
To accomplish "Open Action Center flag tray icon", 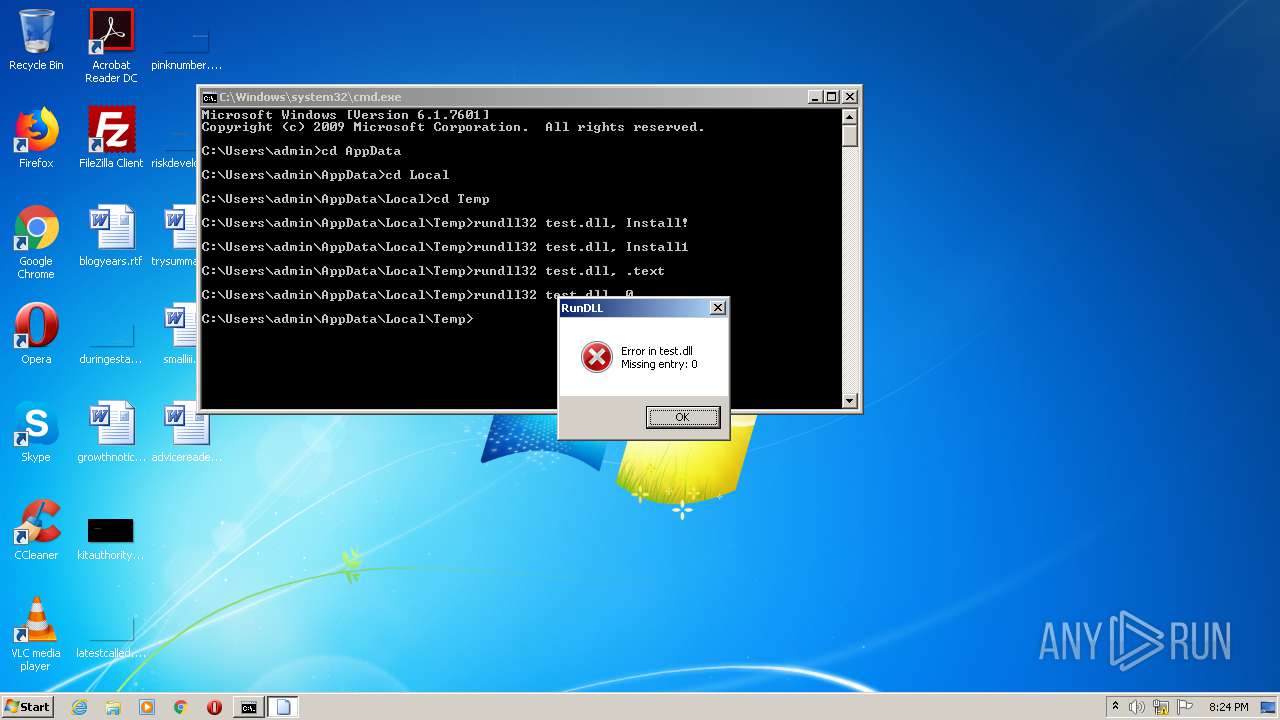I will pyautogui.click(x=1185, y=707).
